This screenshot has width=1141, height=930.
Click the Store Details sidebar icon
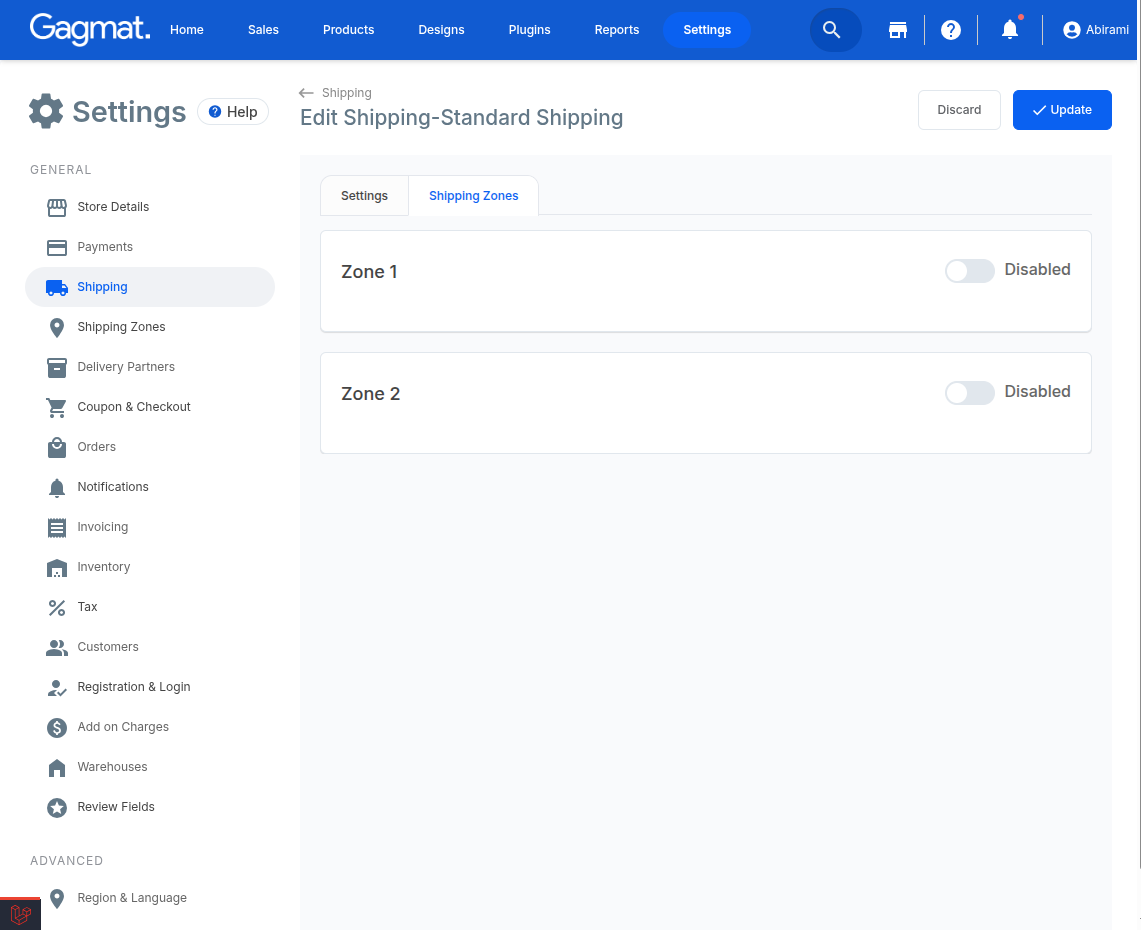[x=57, y=207]
